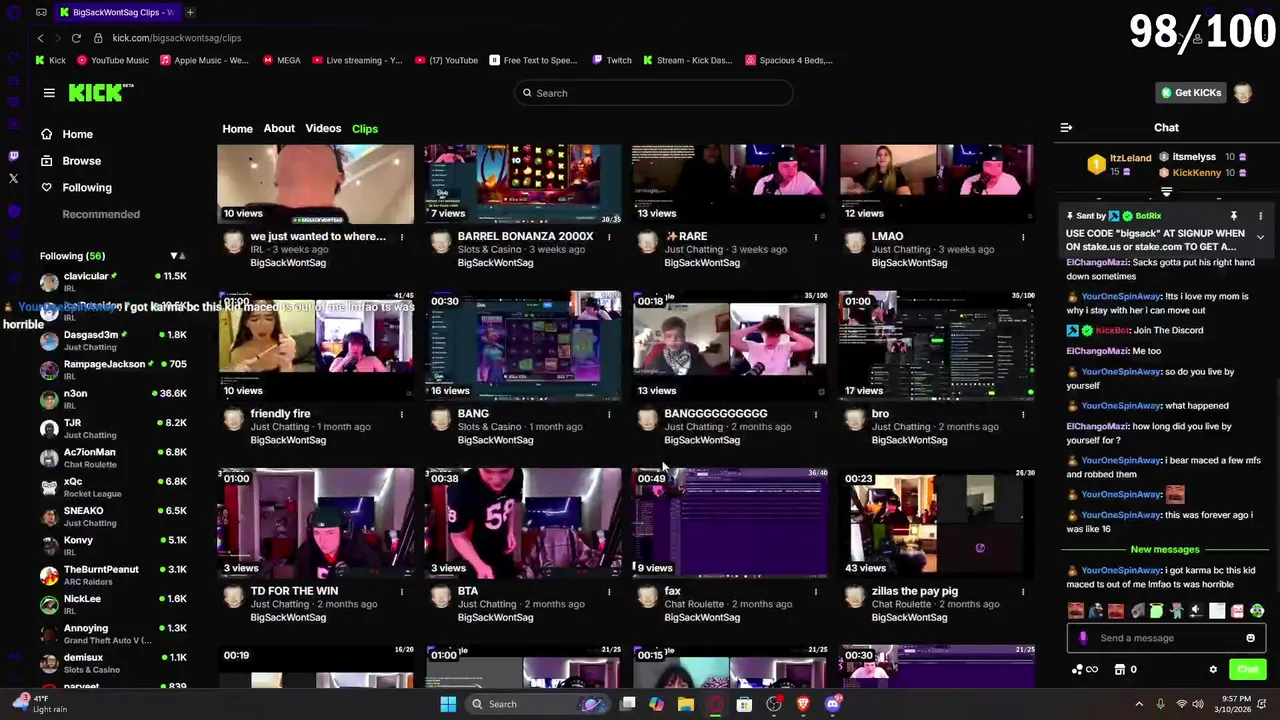1280x720 pixels.
Task: Open Browse in the left sidebar
Action: 81,161
